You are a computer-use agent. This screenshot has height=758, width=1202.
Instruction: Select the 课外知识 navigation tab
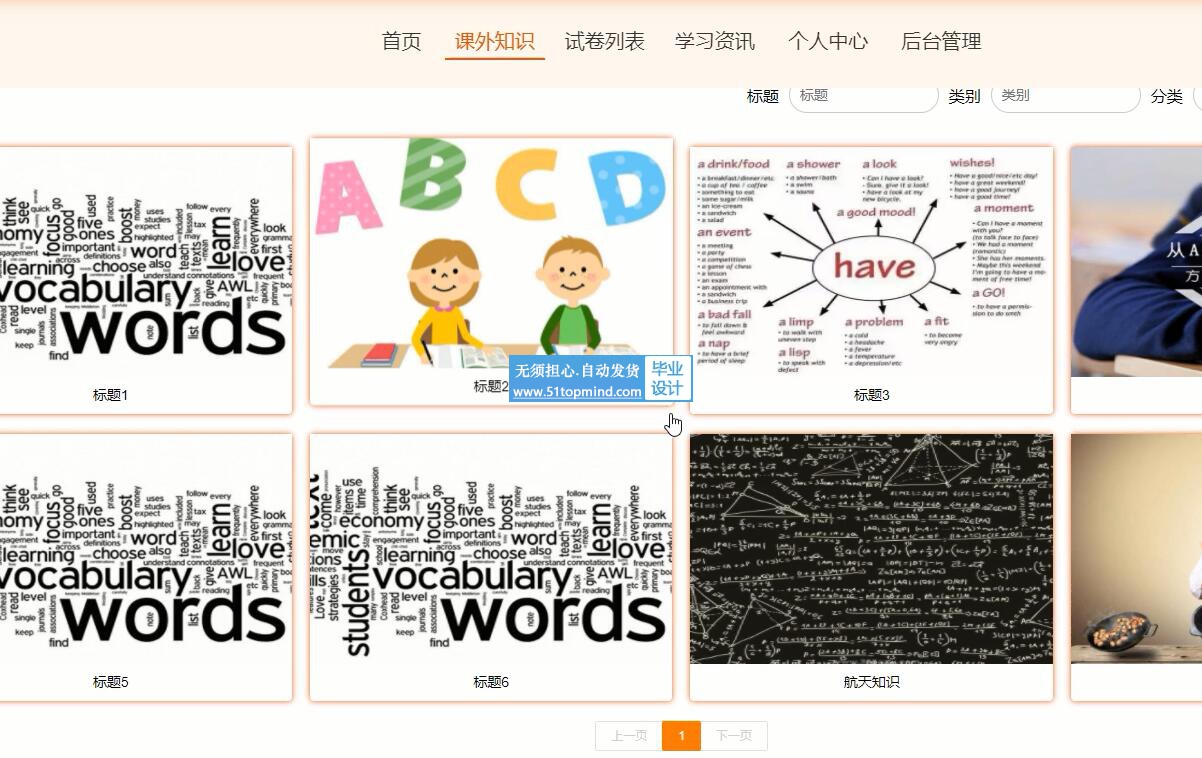[x=495, y=42]
